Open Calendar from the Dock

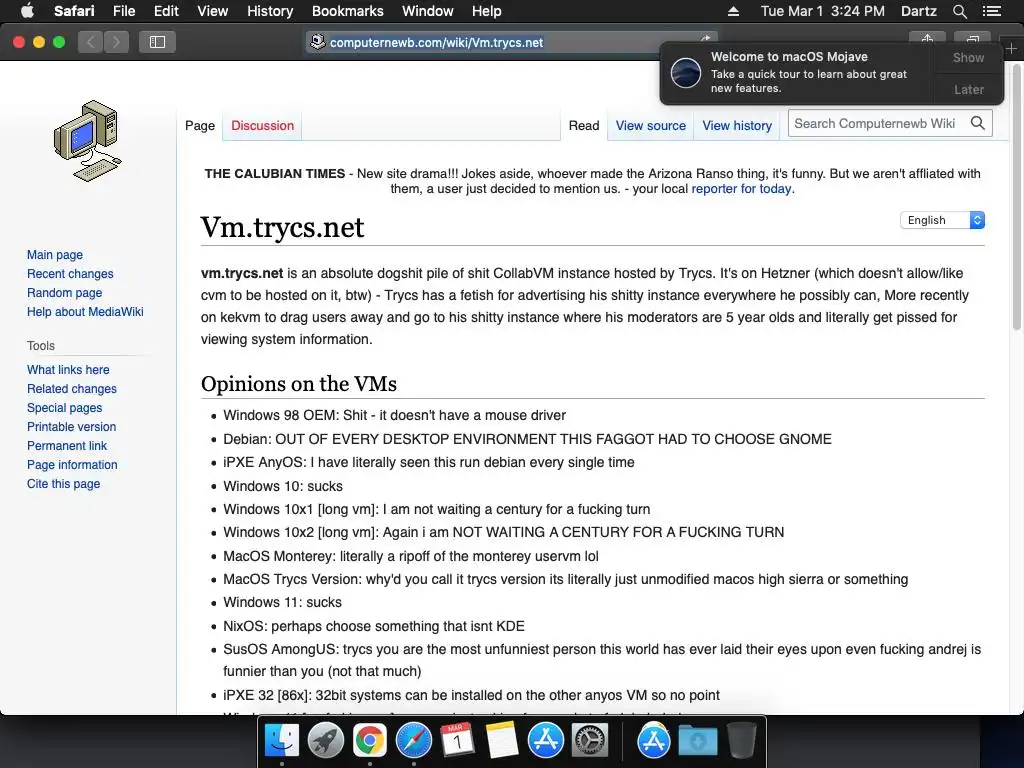pyautogui.click(x=457, y=741)
